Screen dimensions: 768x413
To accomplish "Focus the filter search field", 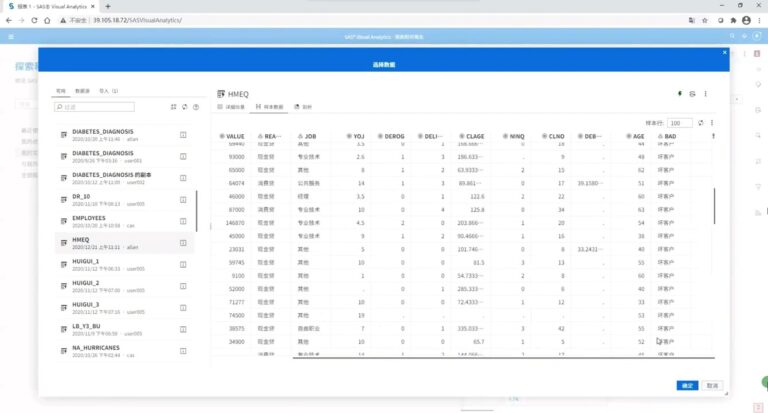I will [95, 107].
